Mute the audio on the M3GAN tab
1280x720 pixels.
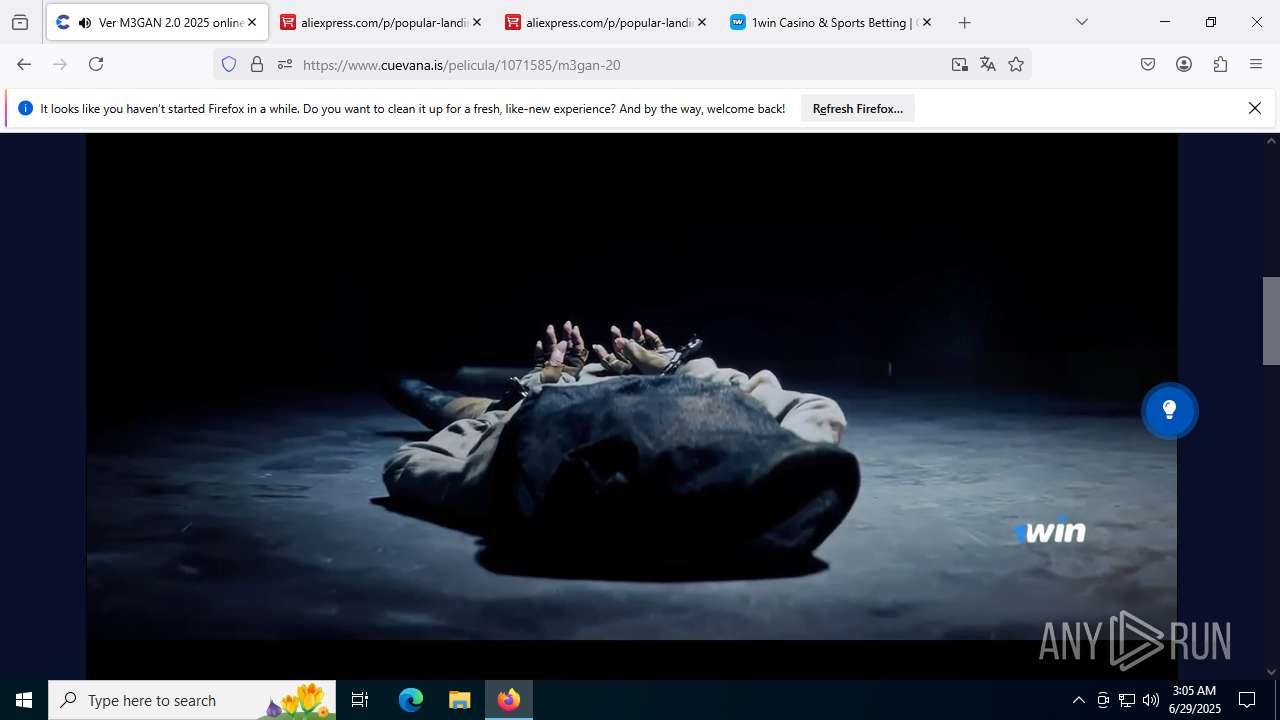[84, 22]
